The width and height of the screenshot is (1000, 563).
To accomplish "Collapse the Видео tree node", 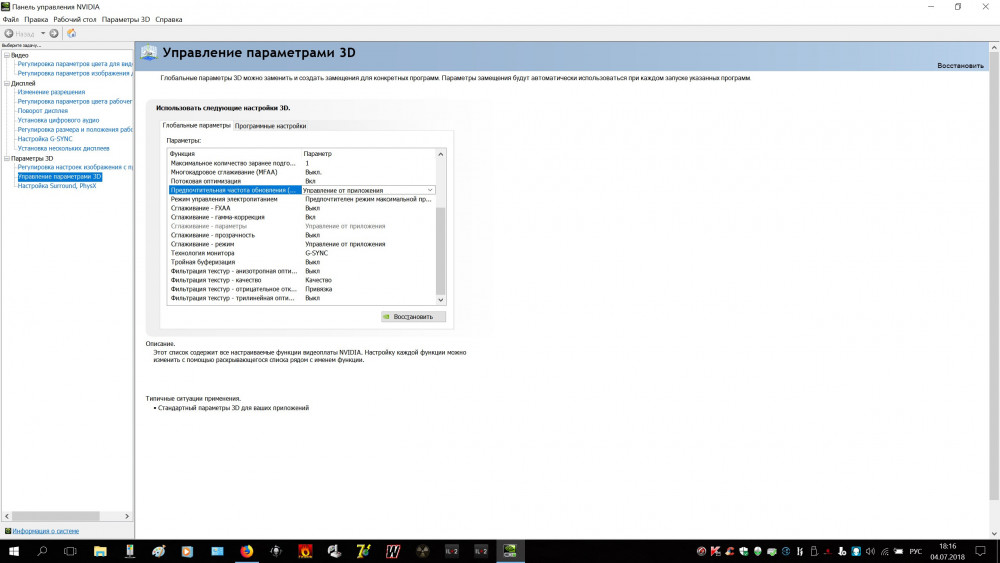I will [x=7, y=55].
